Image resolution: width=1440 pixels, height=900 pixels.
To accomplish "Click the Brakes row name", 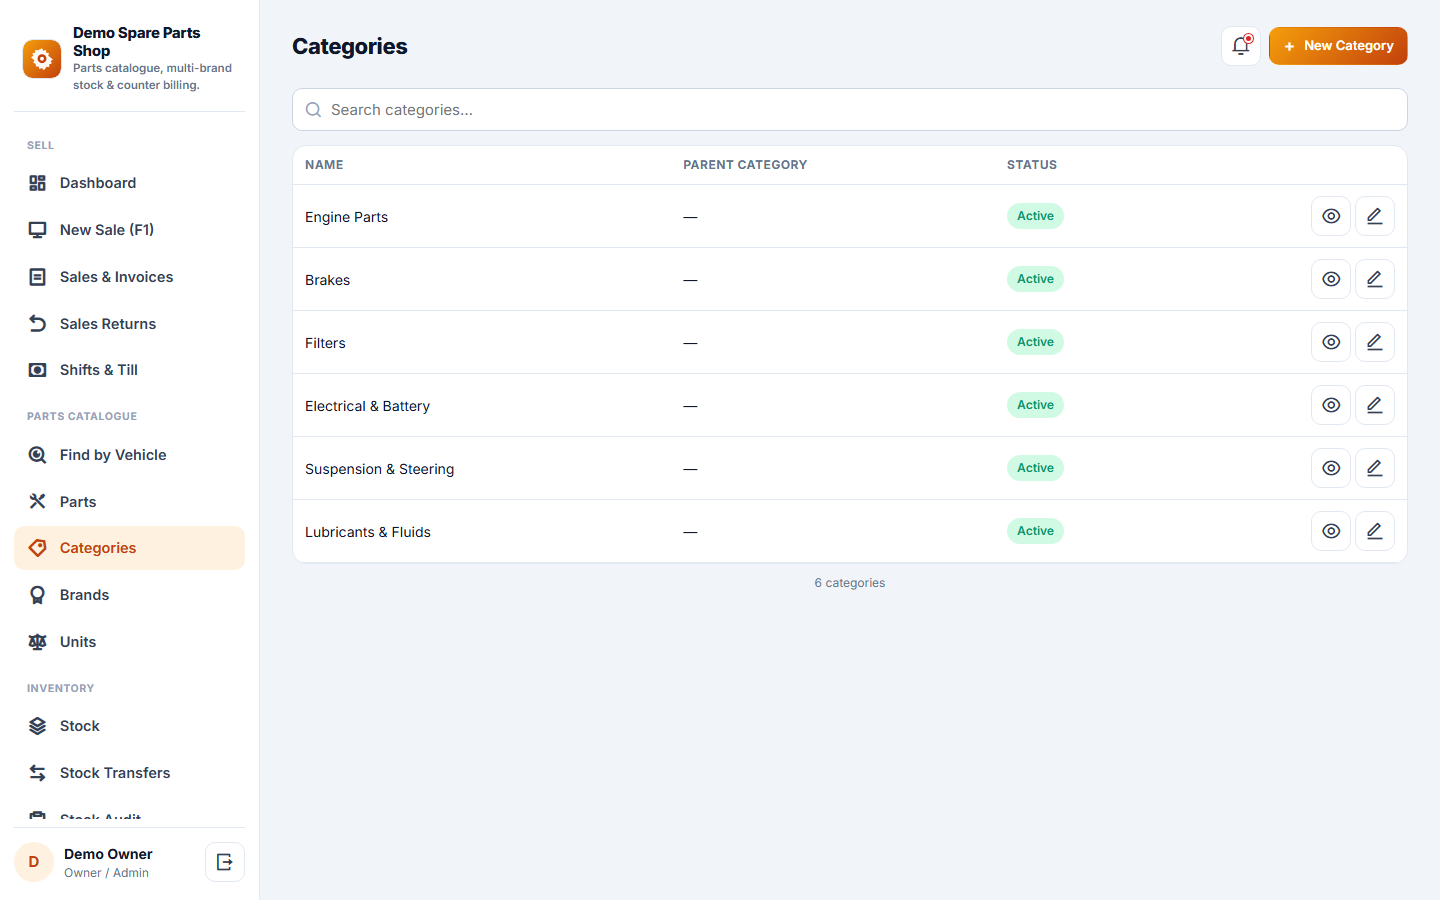I will pyautogui.click(x=327, y=280).
